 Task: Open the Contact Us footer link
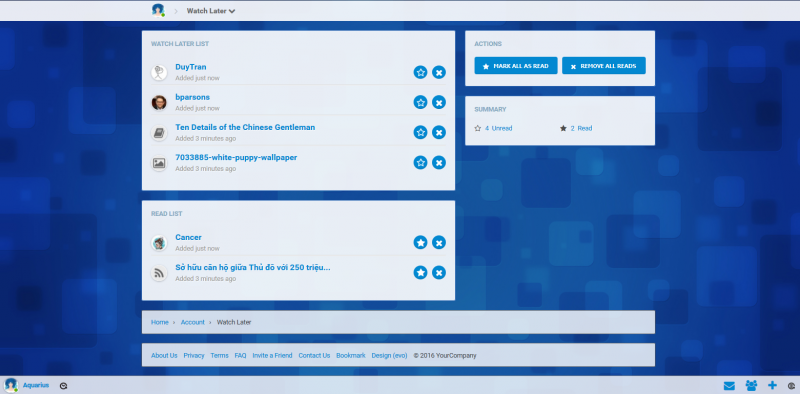(314, 356)
